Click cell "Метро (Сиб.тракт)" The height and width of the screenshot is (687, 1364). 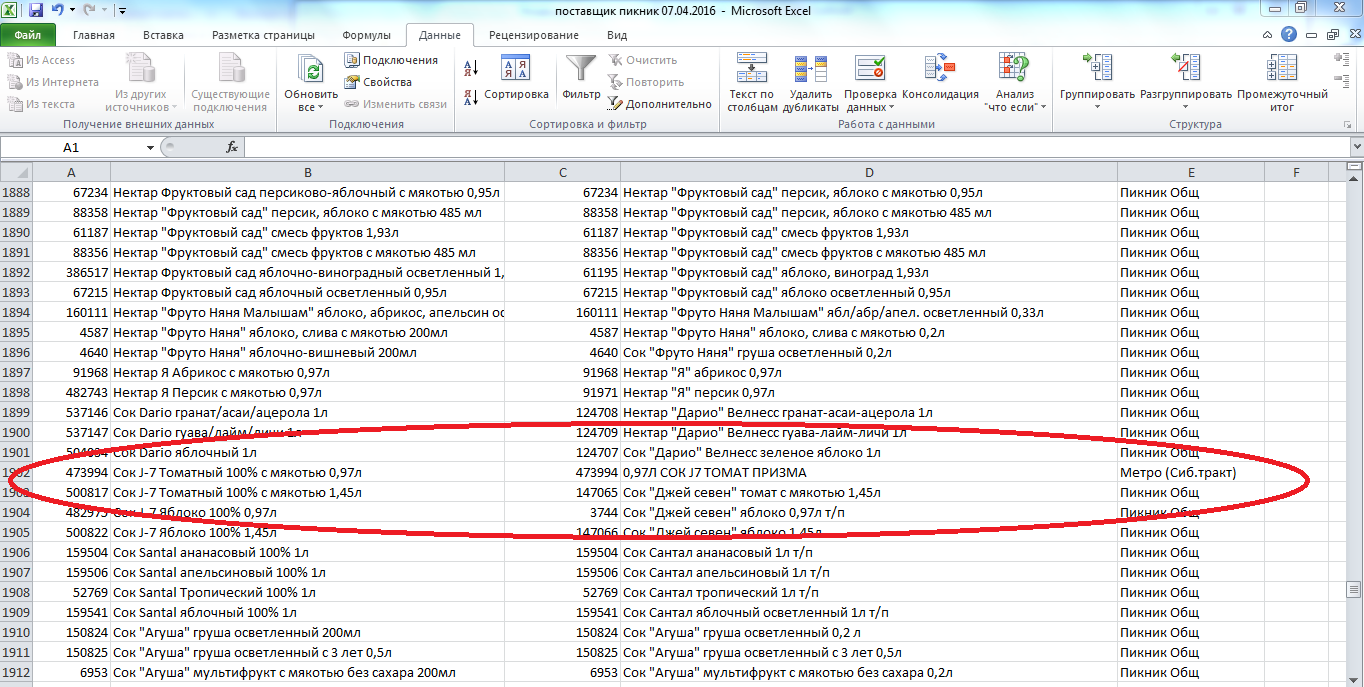1191,472
